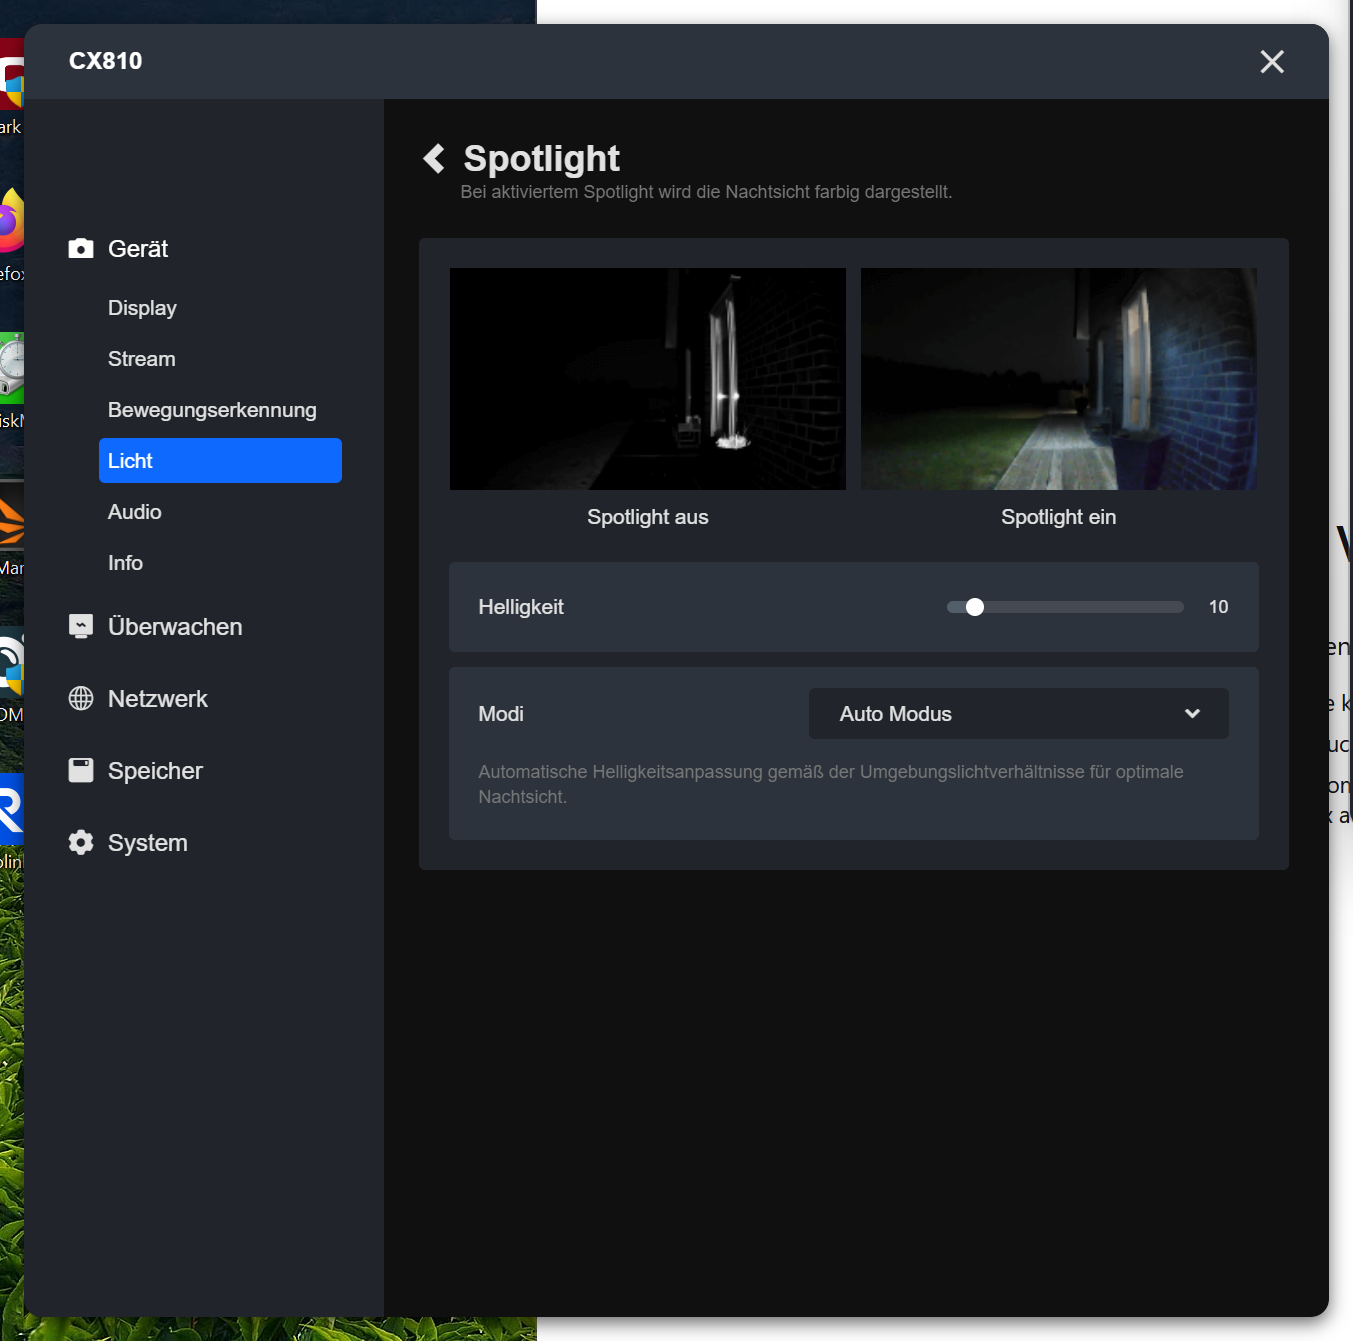Go back using the arrow beside Spotlight
Image resolution: width=1353 pixels, height=1341 pixels.
(434, 159)
